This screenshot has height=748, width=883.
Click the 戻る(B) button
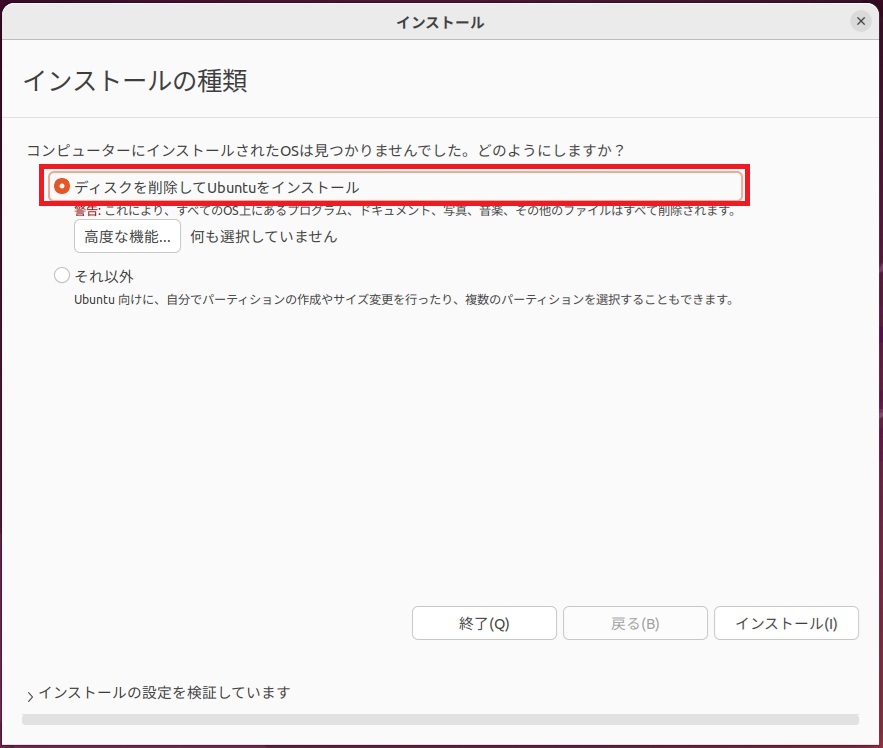635,623
